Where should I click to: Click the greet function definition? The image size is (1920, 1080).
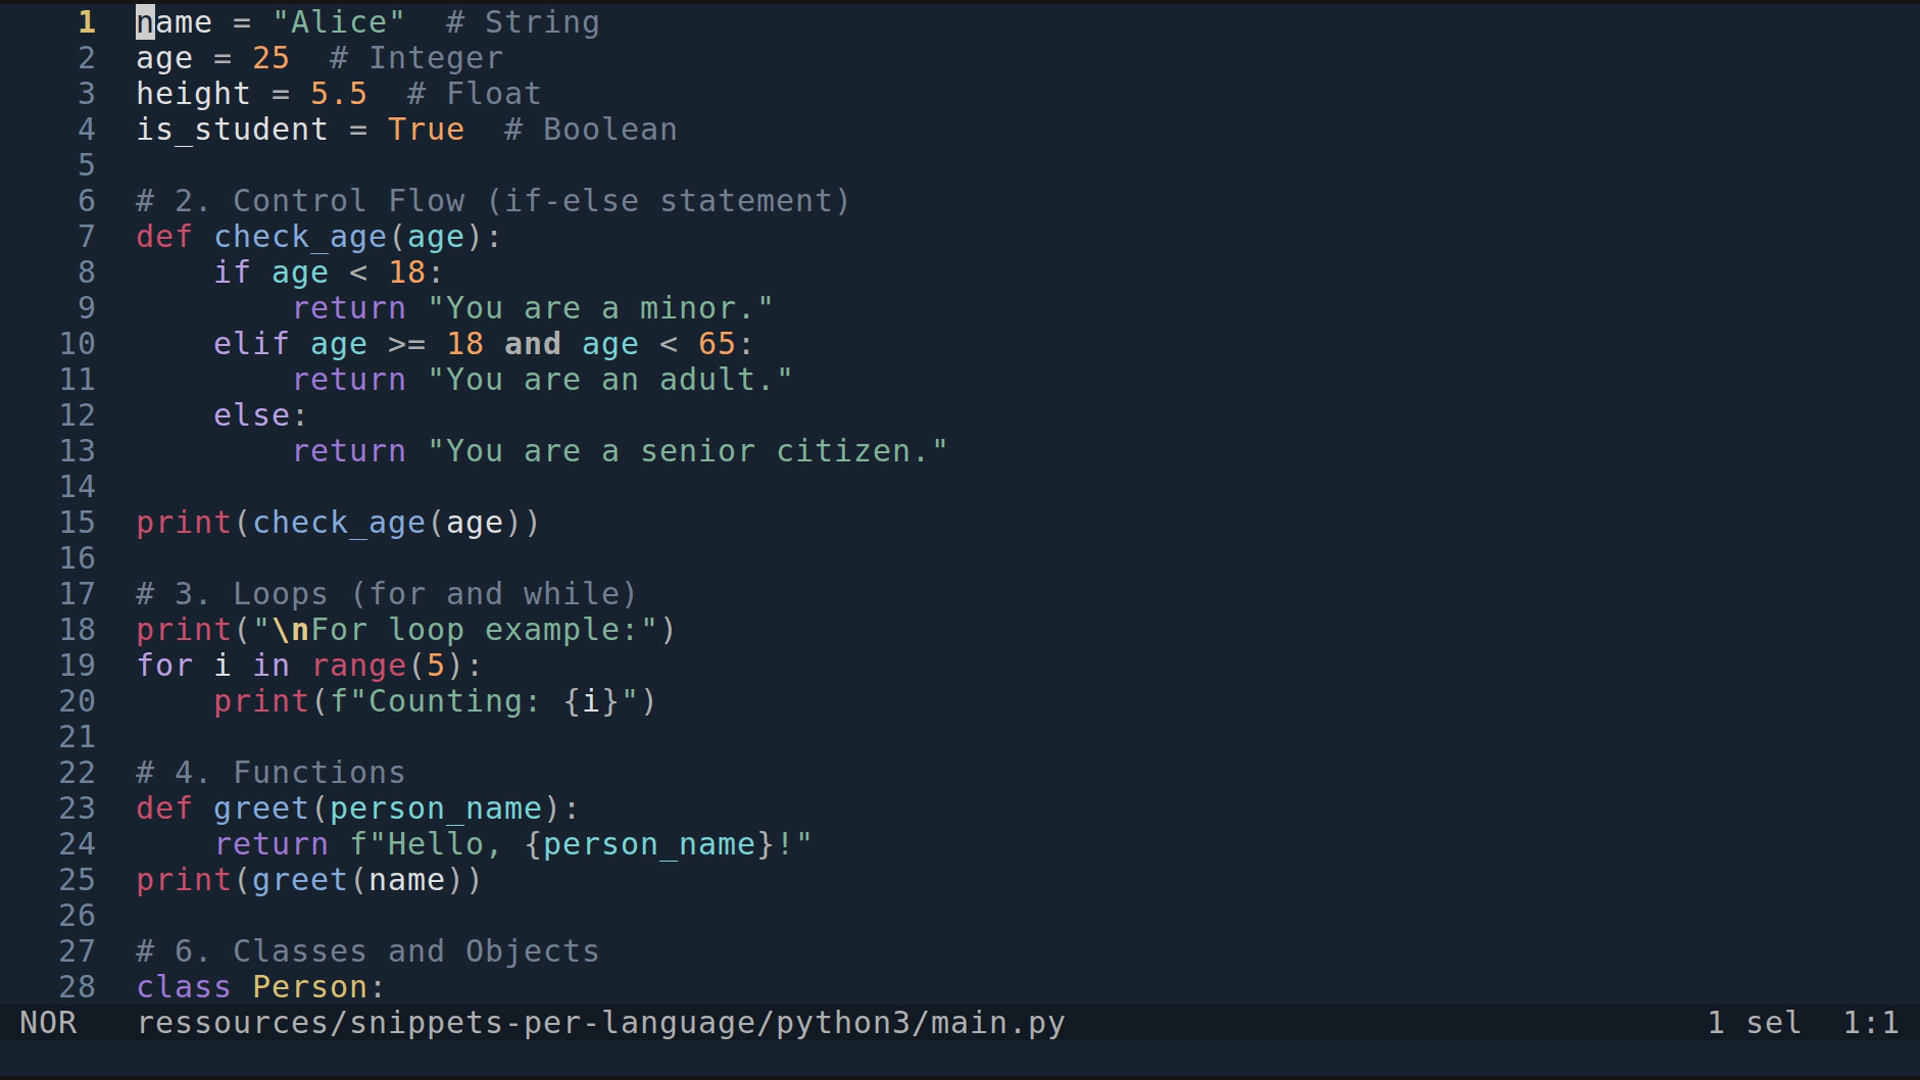click(260, 808)
